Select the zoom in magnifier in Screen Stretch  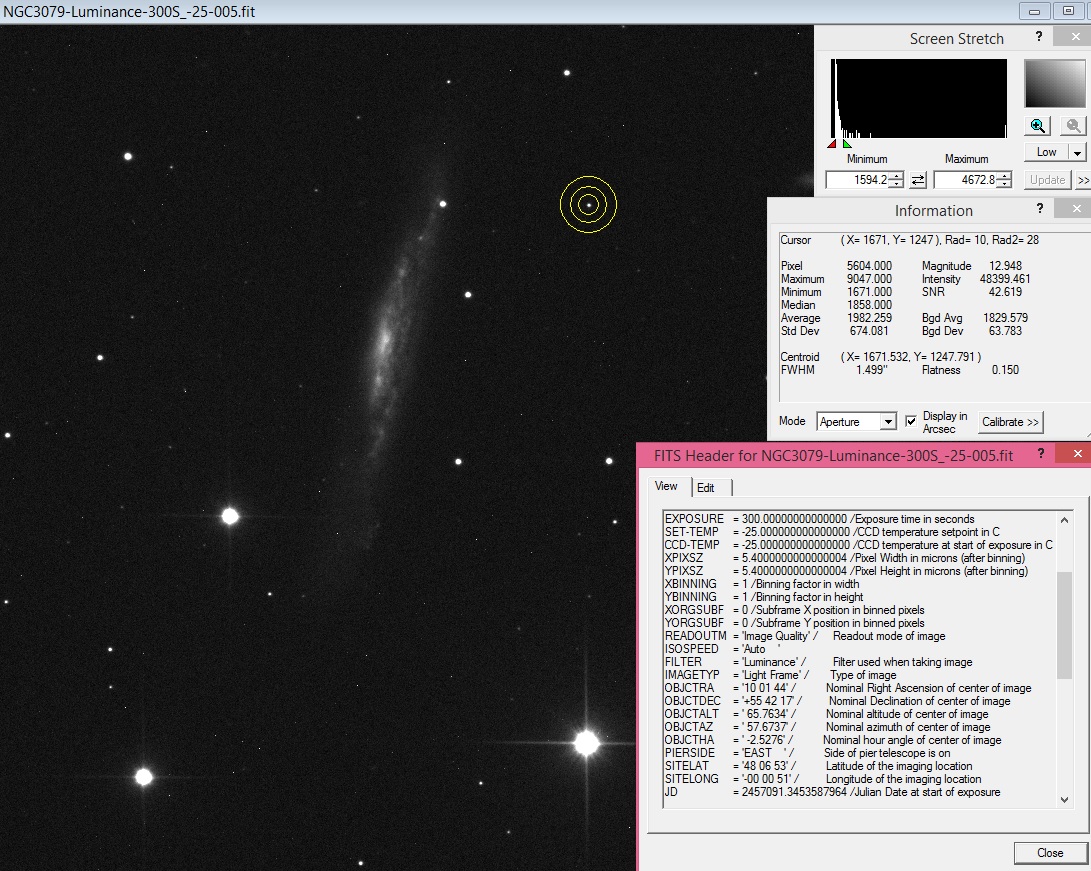(x=1037, y=125)
